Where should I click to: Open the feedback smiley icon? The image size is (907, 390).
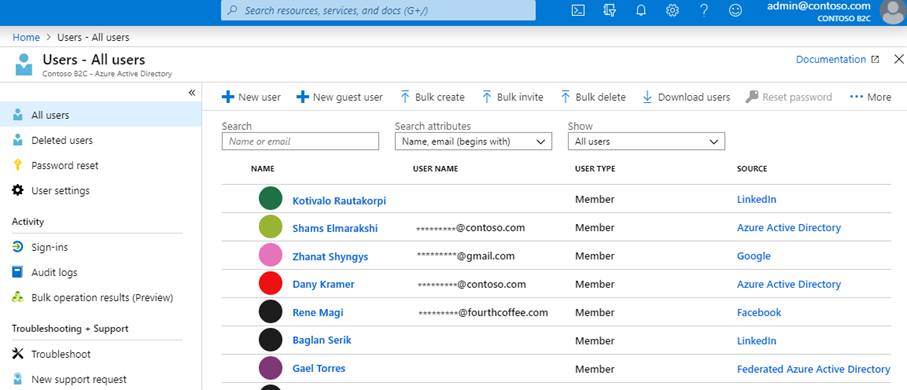pos(735,10)
